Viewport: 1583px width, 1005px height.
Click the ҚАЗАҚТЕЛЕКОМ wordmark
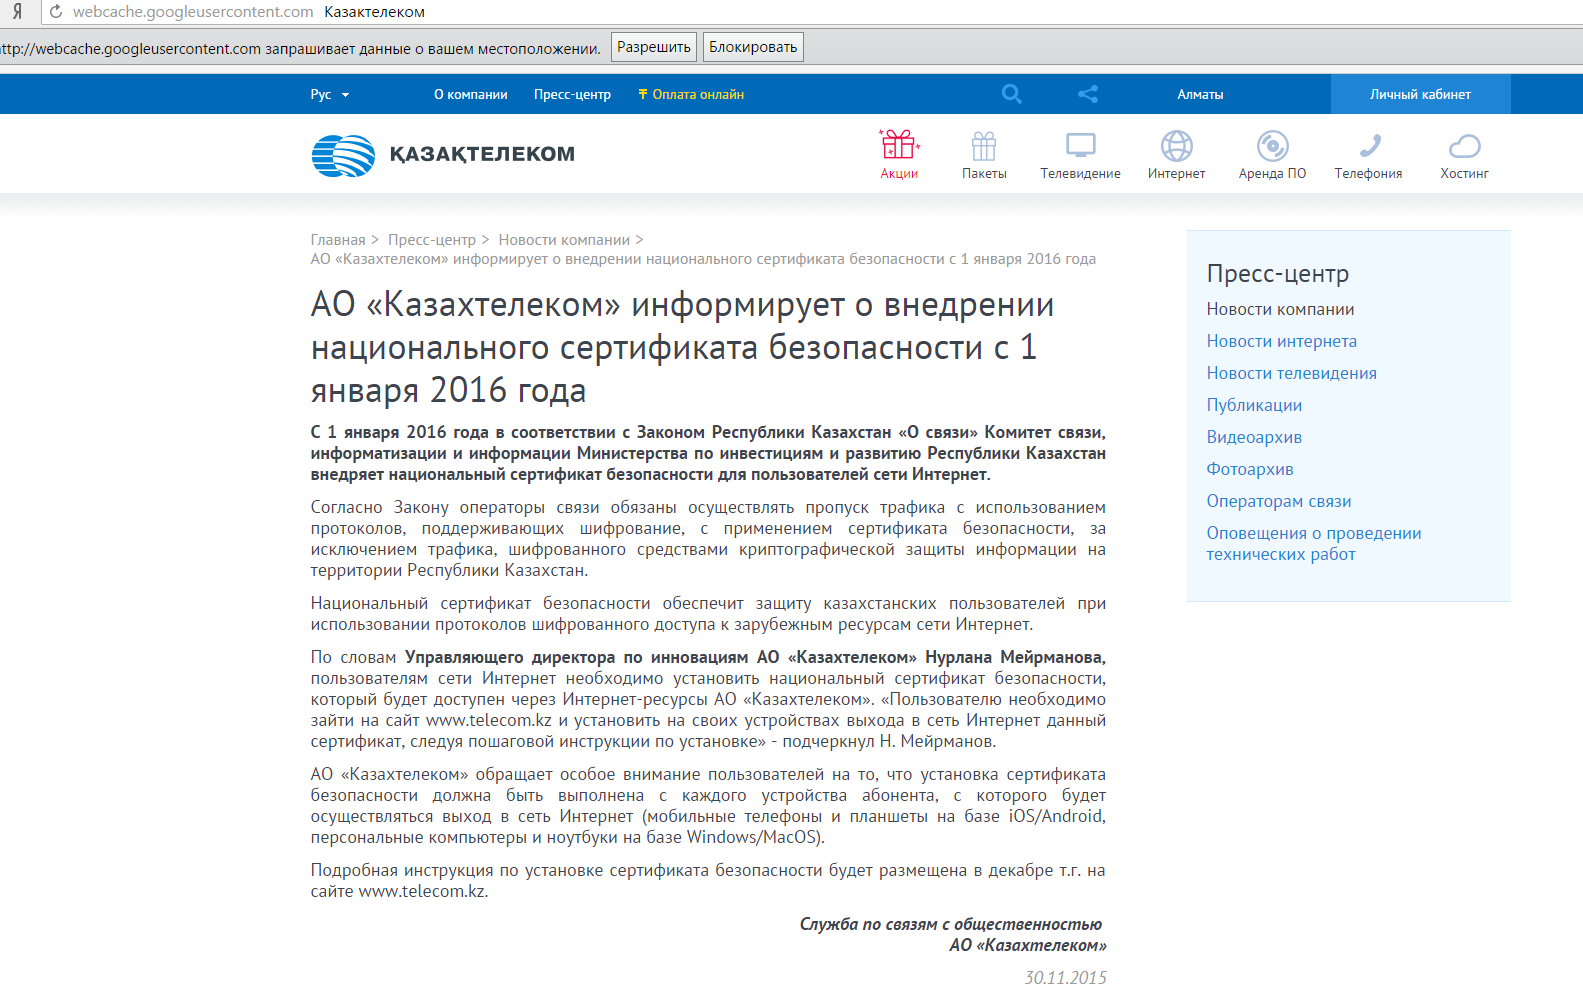click(x=482, y=154)
